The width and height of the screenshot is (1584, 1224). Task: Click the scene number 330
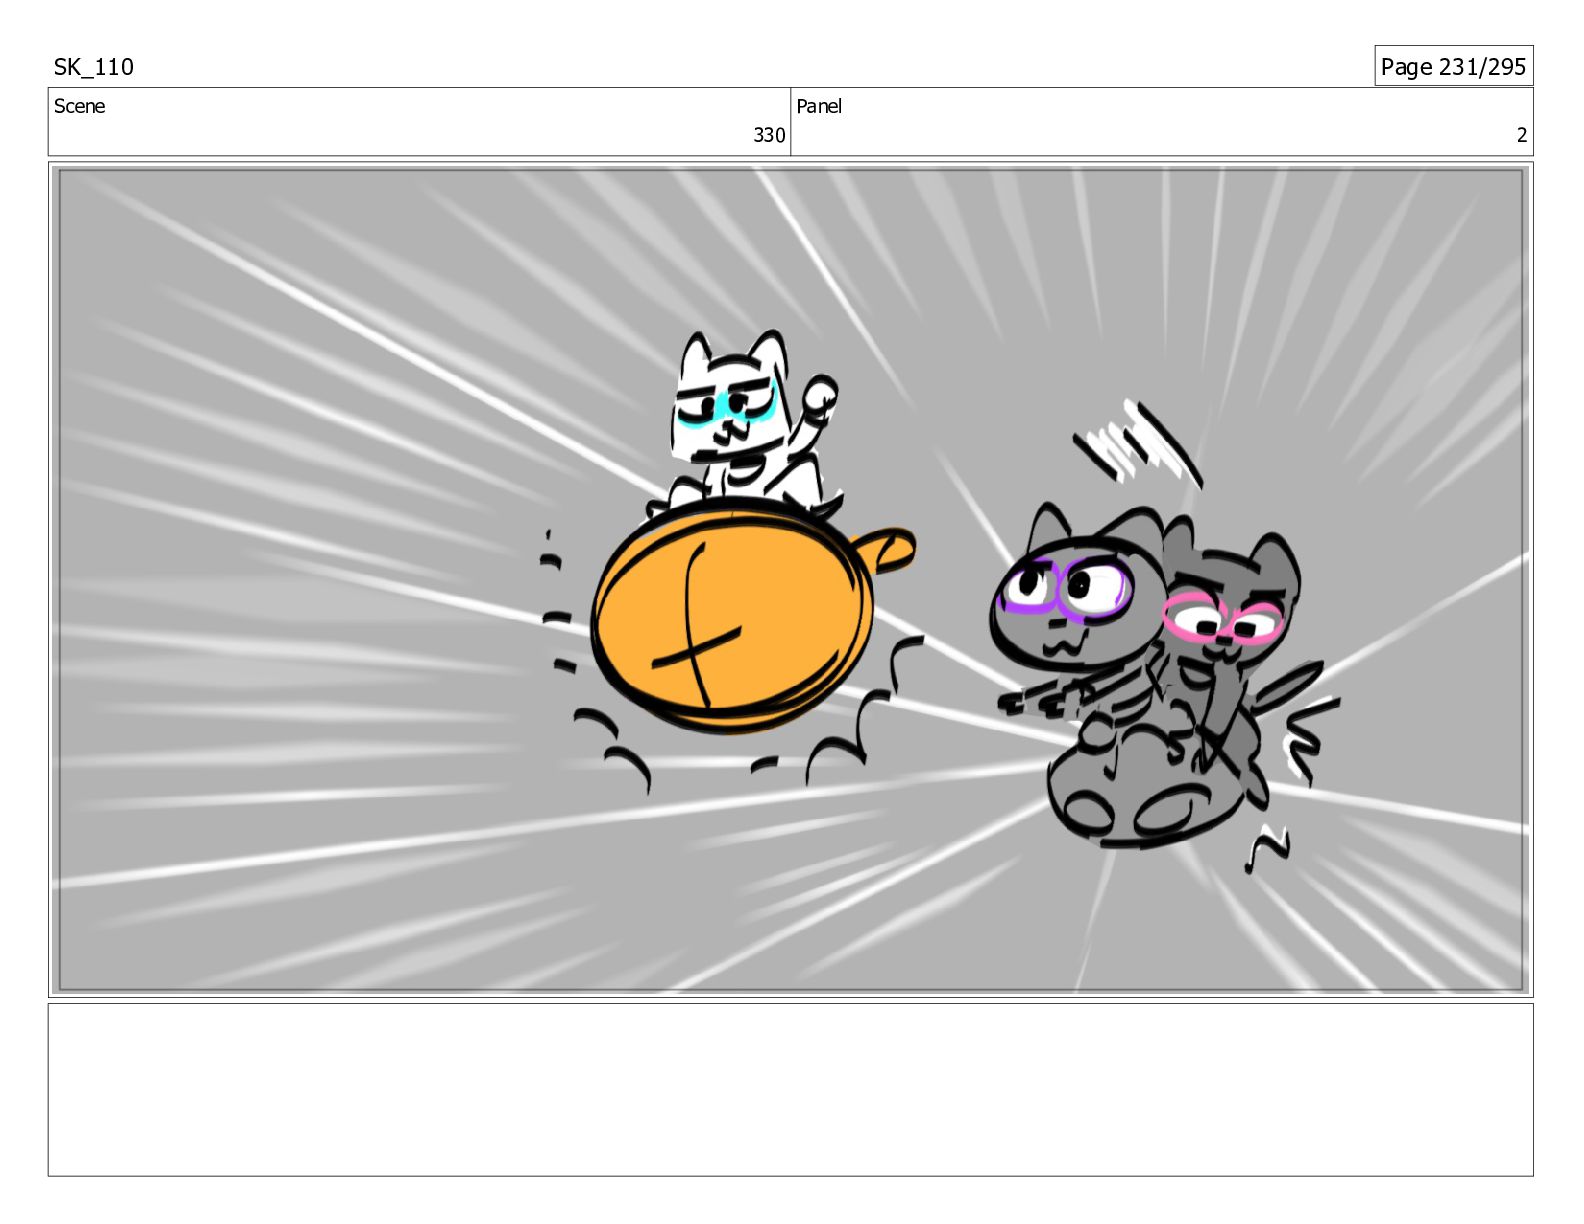[769, 135]
